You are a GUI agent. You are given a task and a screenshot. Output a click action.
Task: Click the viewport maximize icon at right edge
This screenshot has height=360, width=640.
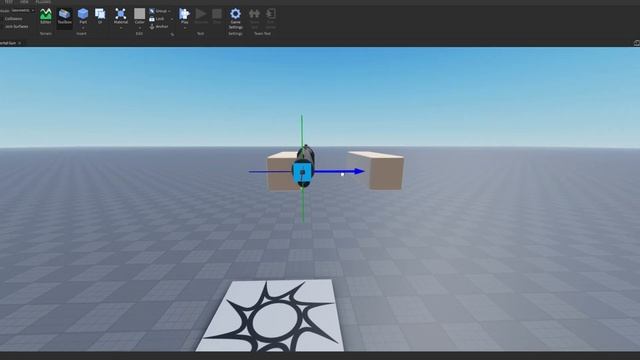point(636,43)
